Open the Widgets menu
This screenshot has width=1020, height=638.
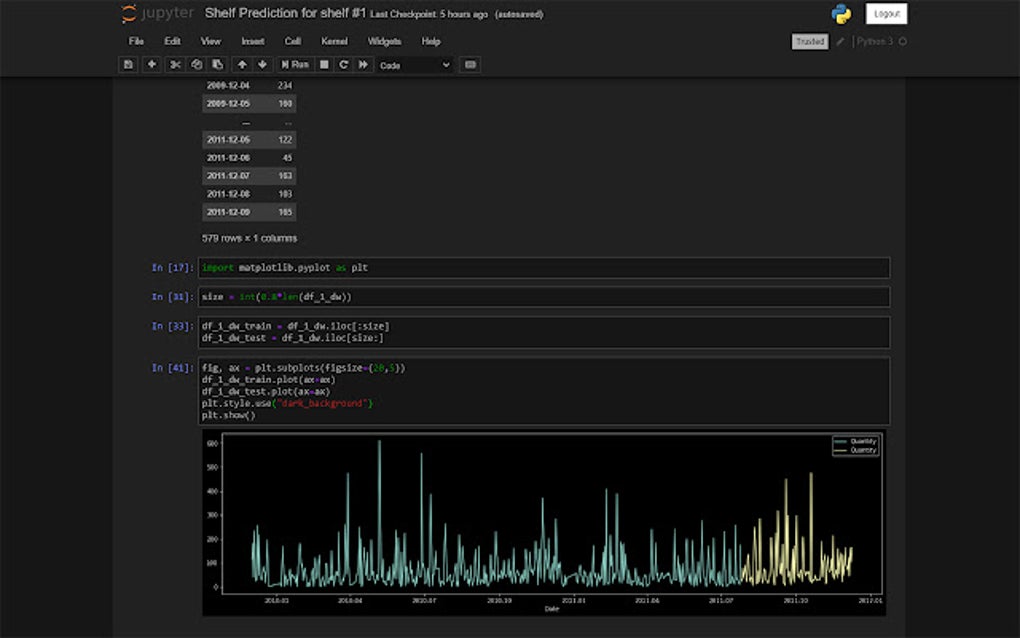(x=383, y=41)
